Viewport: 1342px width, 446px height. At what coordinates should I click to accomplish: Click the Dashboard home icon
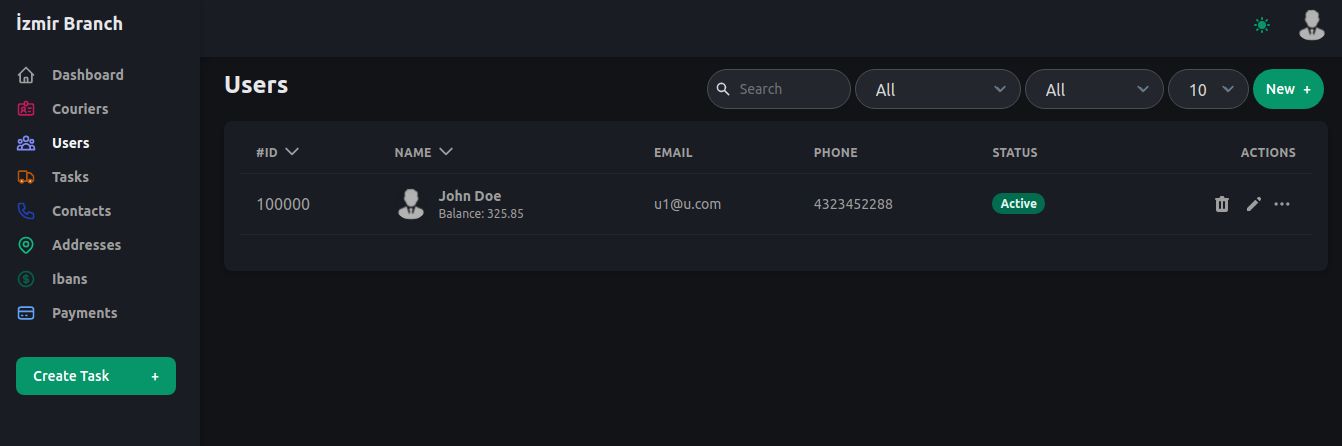pyautogui.click(x=27, y=75)
